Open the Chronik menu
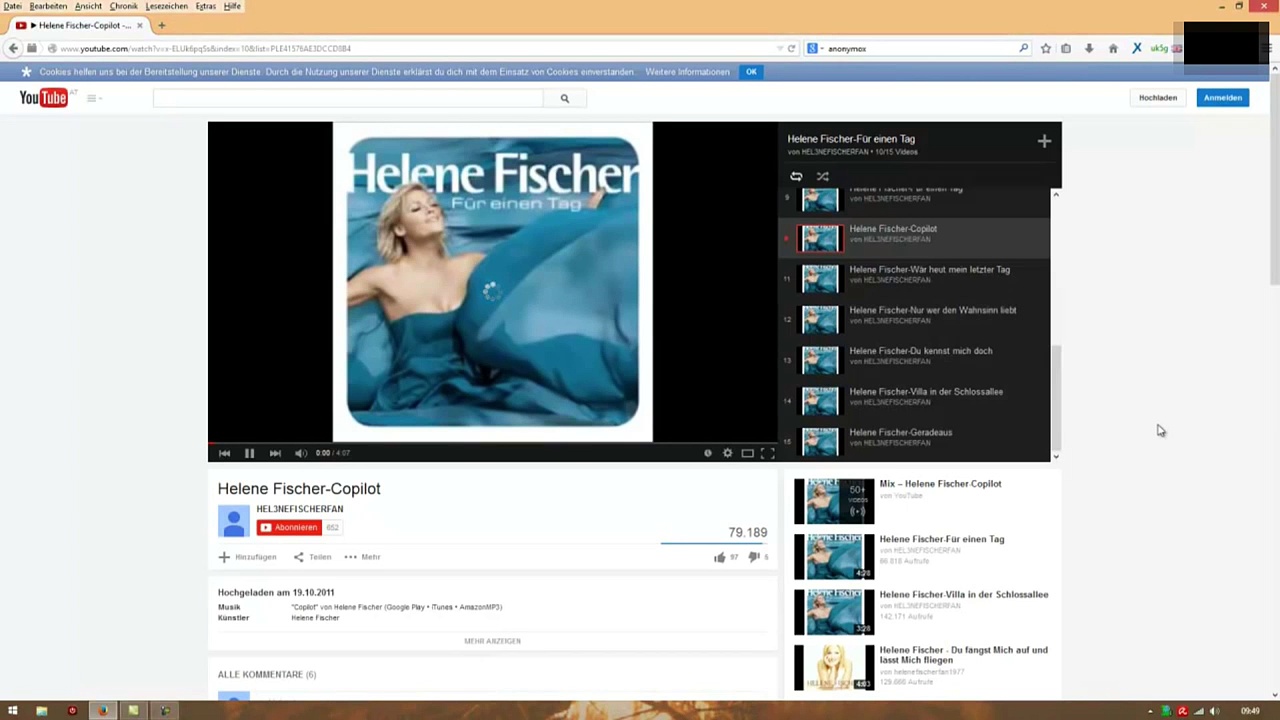Screen dimensions: 1280x720 click(123, 6)
